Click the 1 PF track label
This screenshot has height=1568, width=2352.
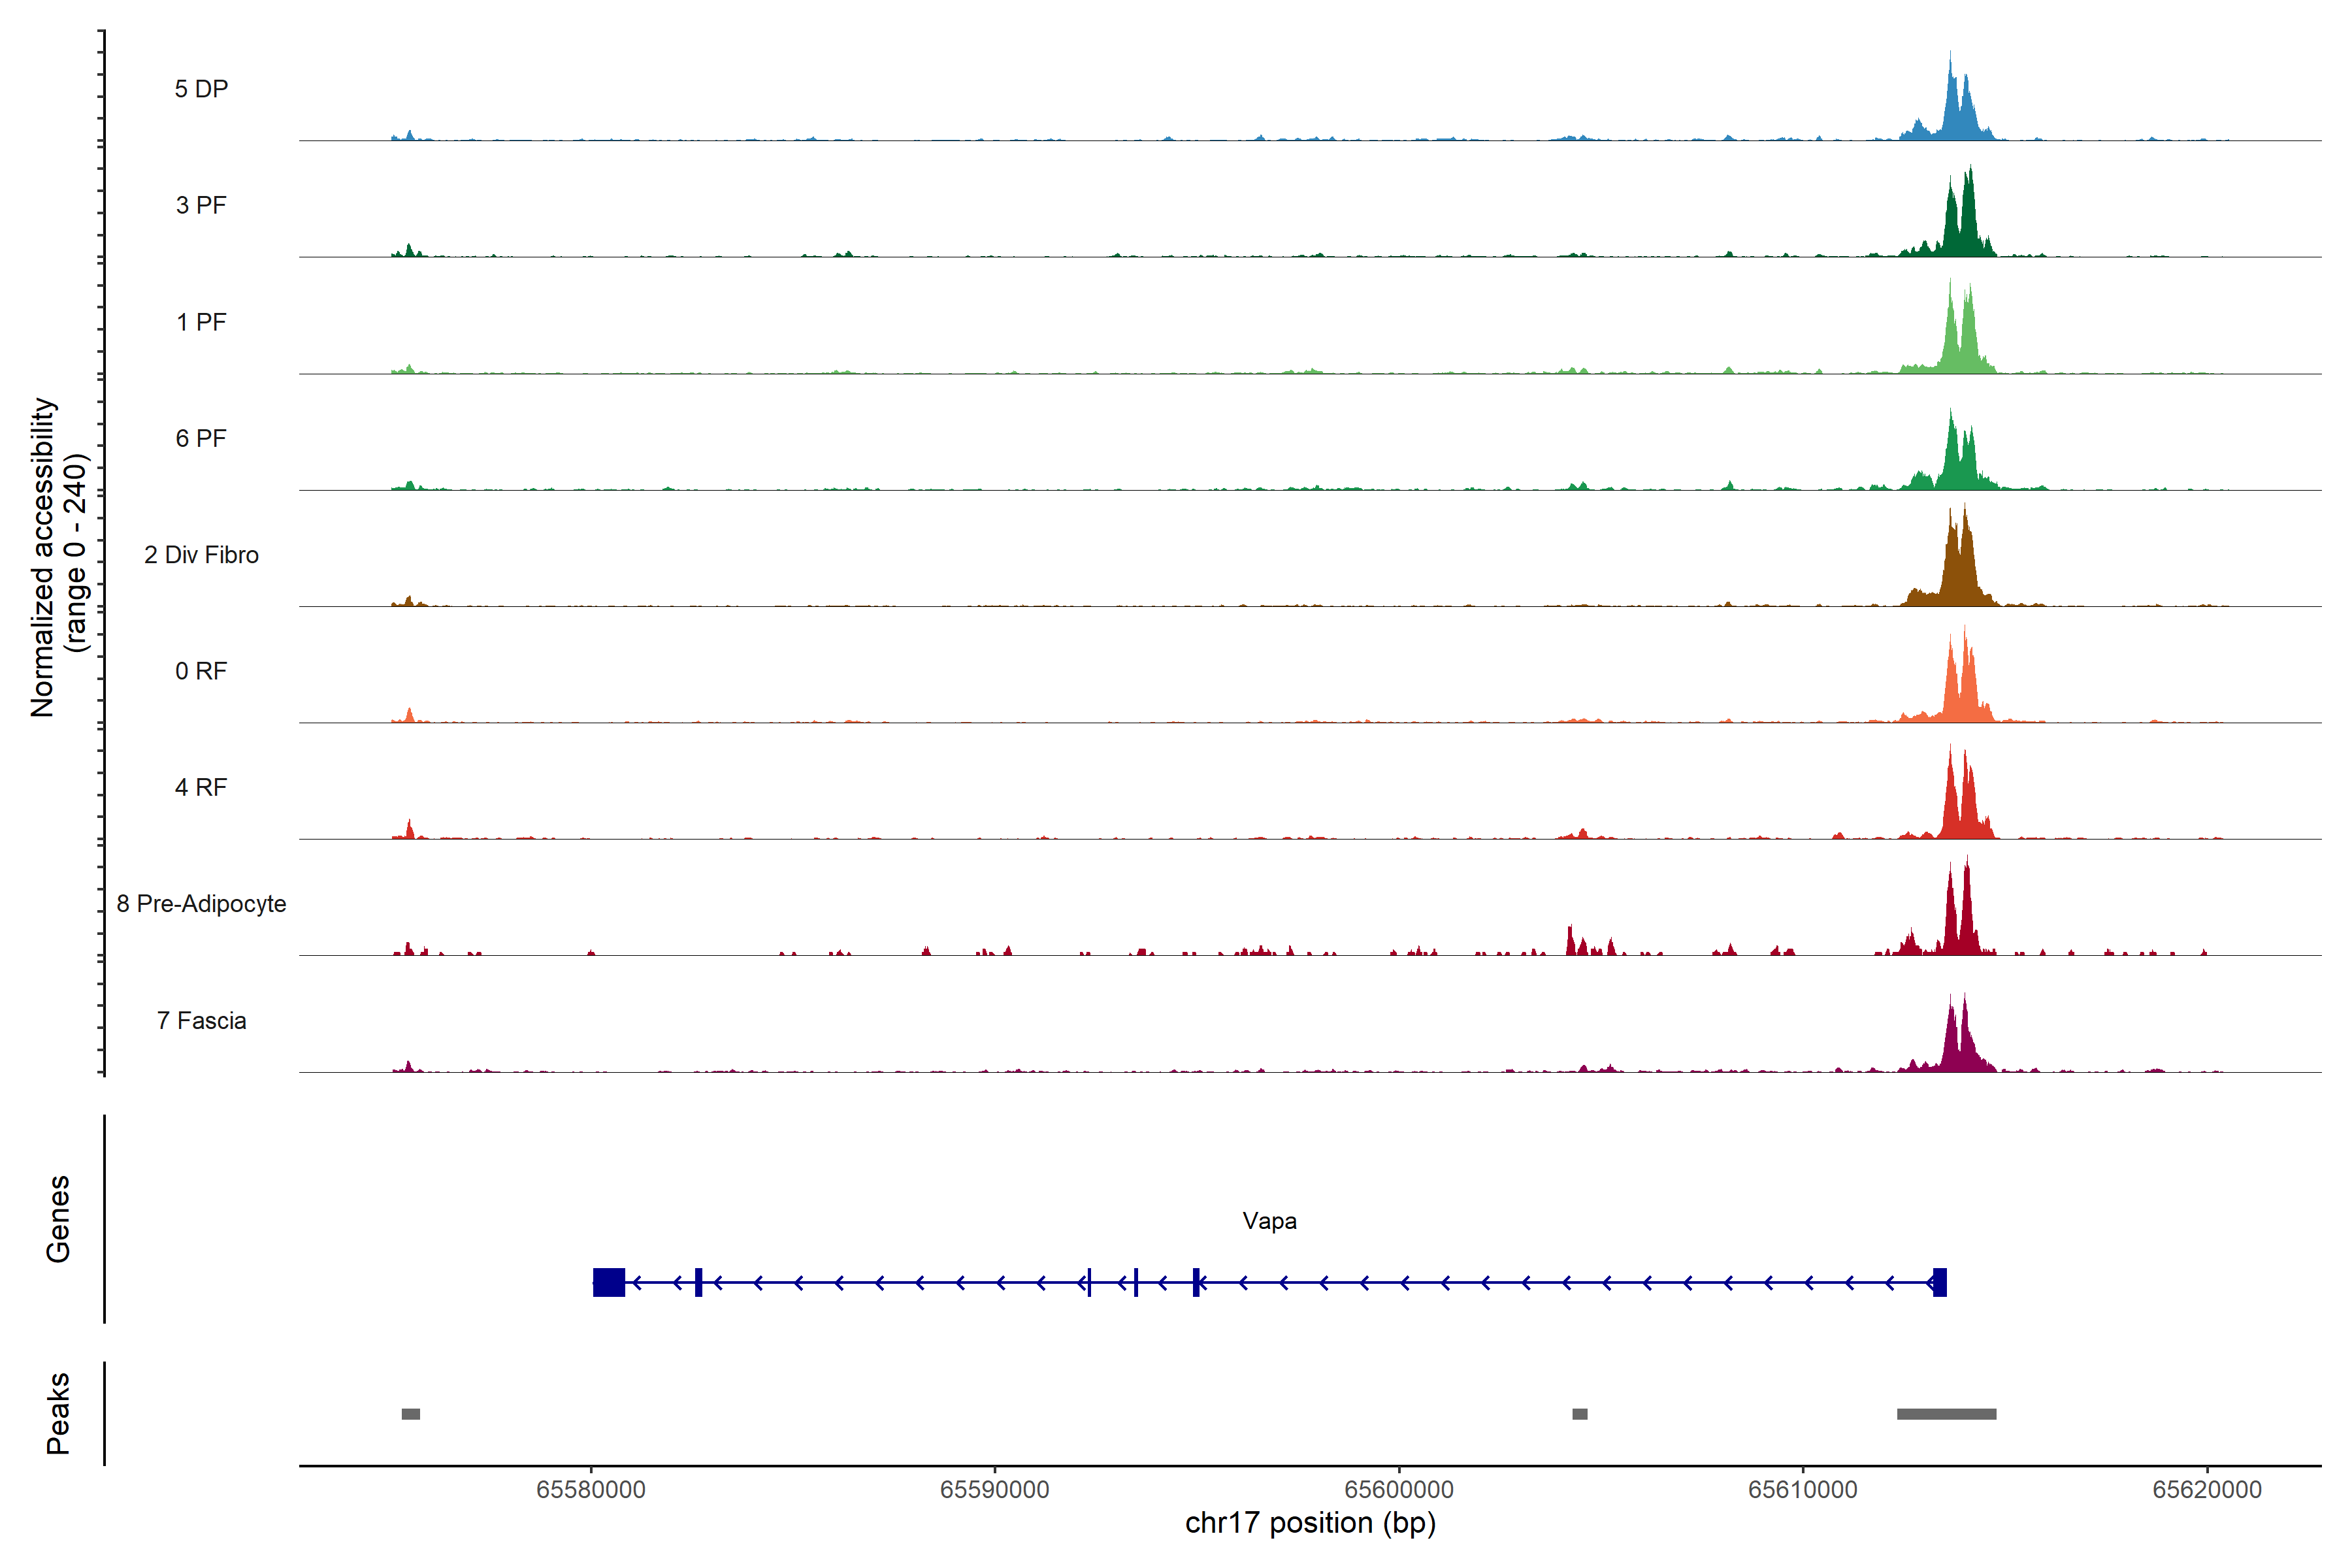point(201,322)
